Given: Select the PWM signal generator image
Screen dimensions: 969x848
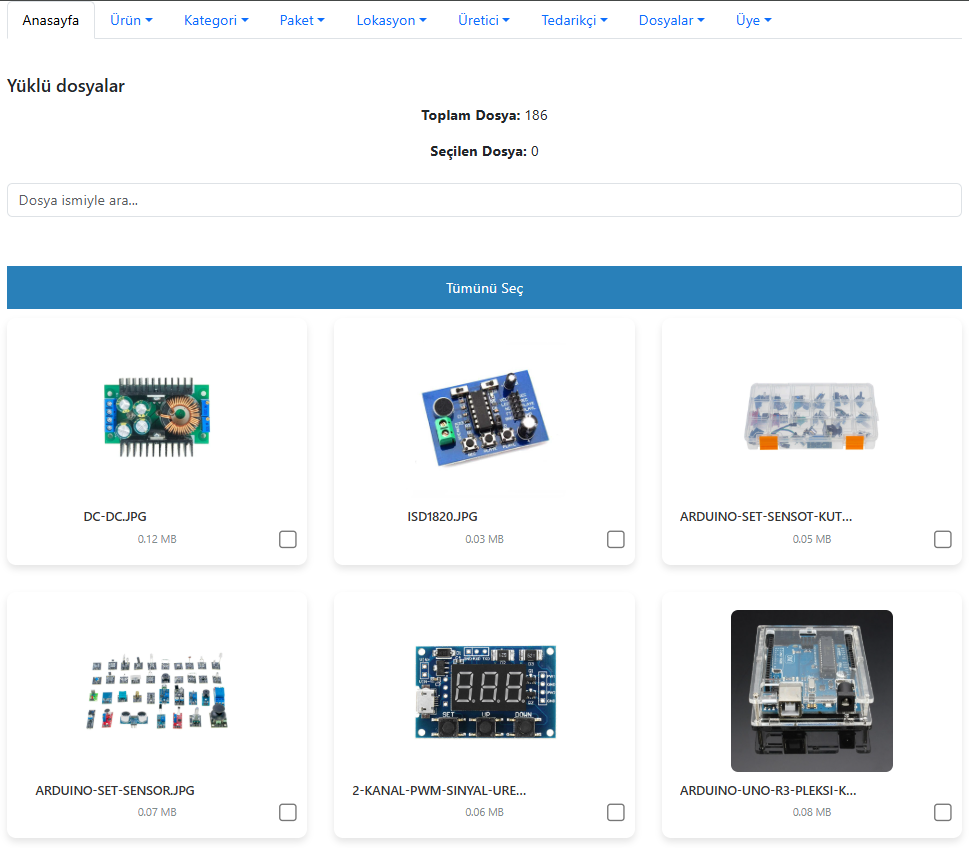Looking at the screenshot, I should [484, 691].
